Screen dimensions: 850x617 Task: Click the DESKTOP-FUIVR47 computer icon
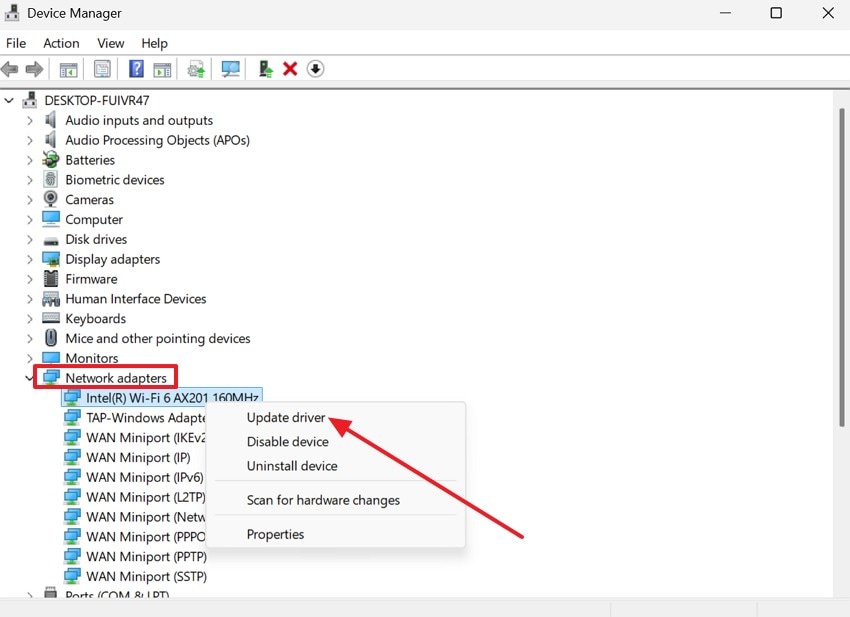(x=30, y=100)
